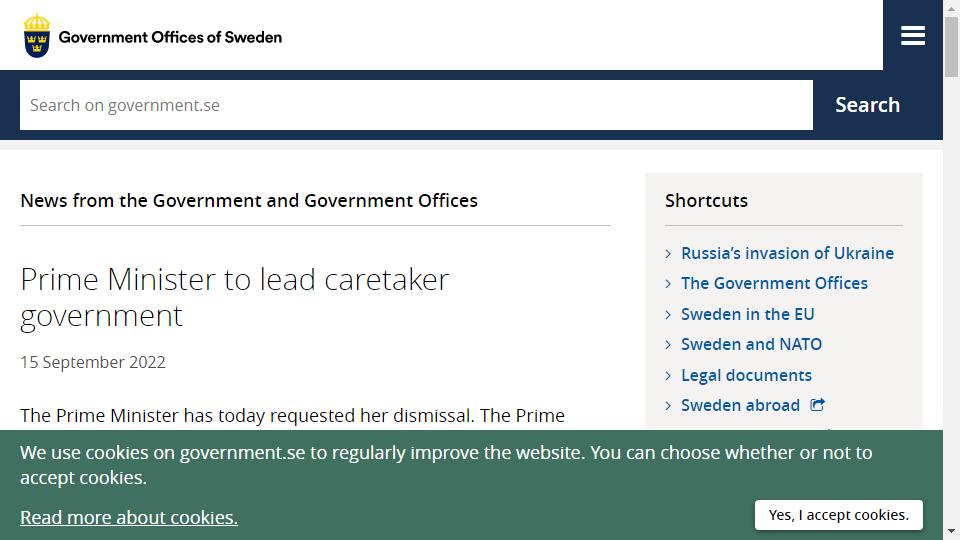Viewport: 960px width, 540px height.
Task: Open the Sweden in the EU shortcut
Action: (x=748, y=314)
